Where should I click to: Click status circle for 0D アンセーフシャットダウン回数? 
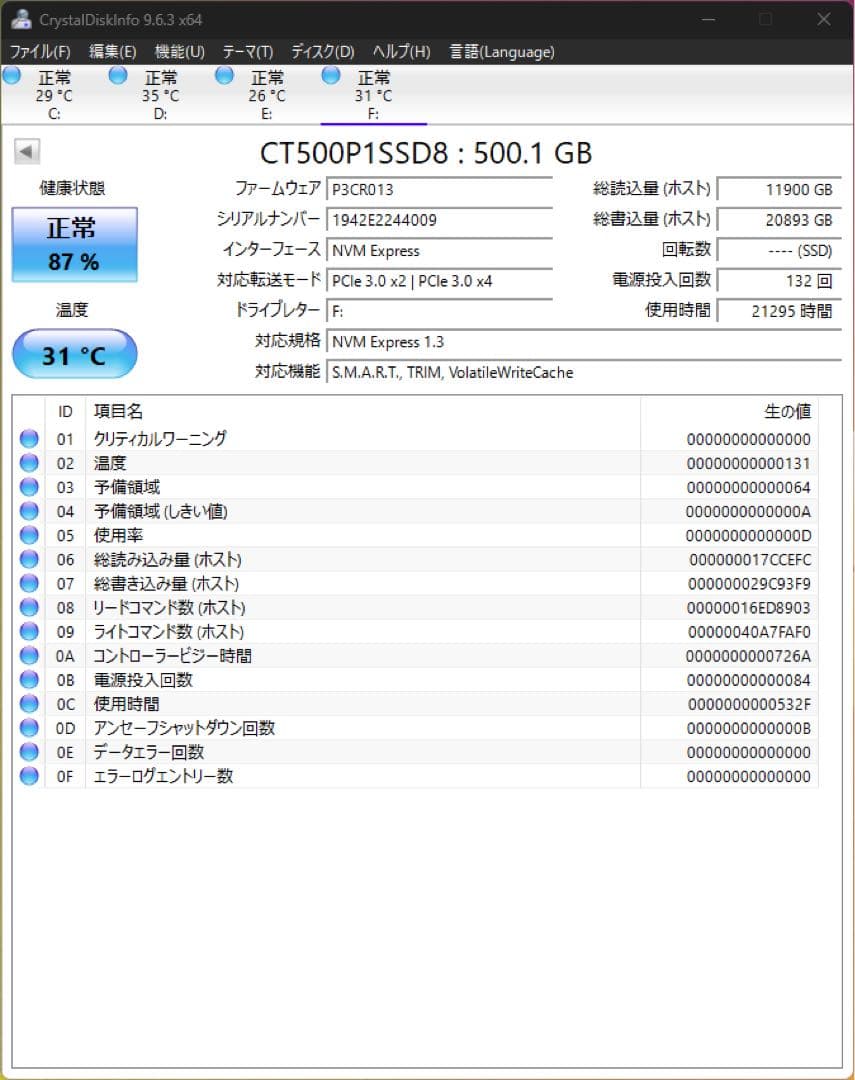click(x=29, y=728)
